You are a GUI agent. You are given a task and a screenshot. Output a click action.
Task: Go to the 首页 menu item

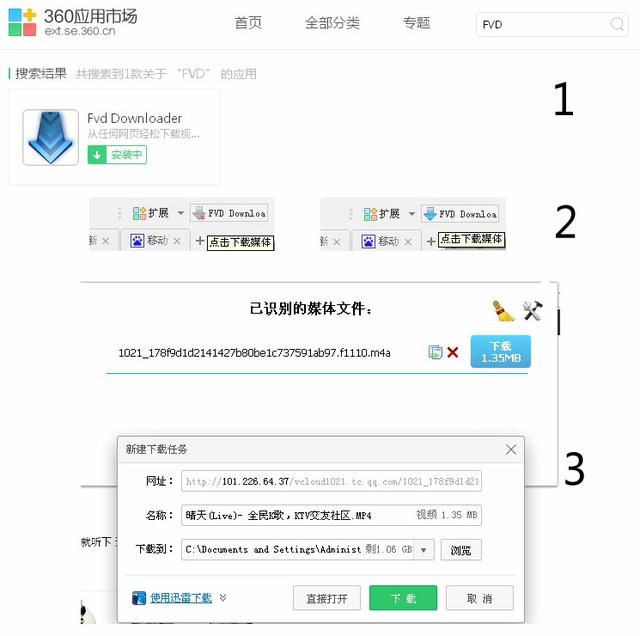248,23
